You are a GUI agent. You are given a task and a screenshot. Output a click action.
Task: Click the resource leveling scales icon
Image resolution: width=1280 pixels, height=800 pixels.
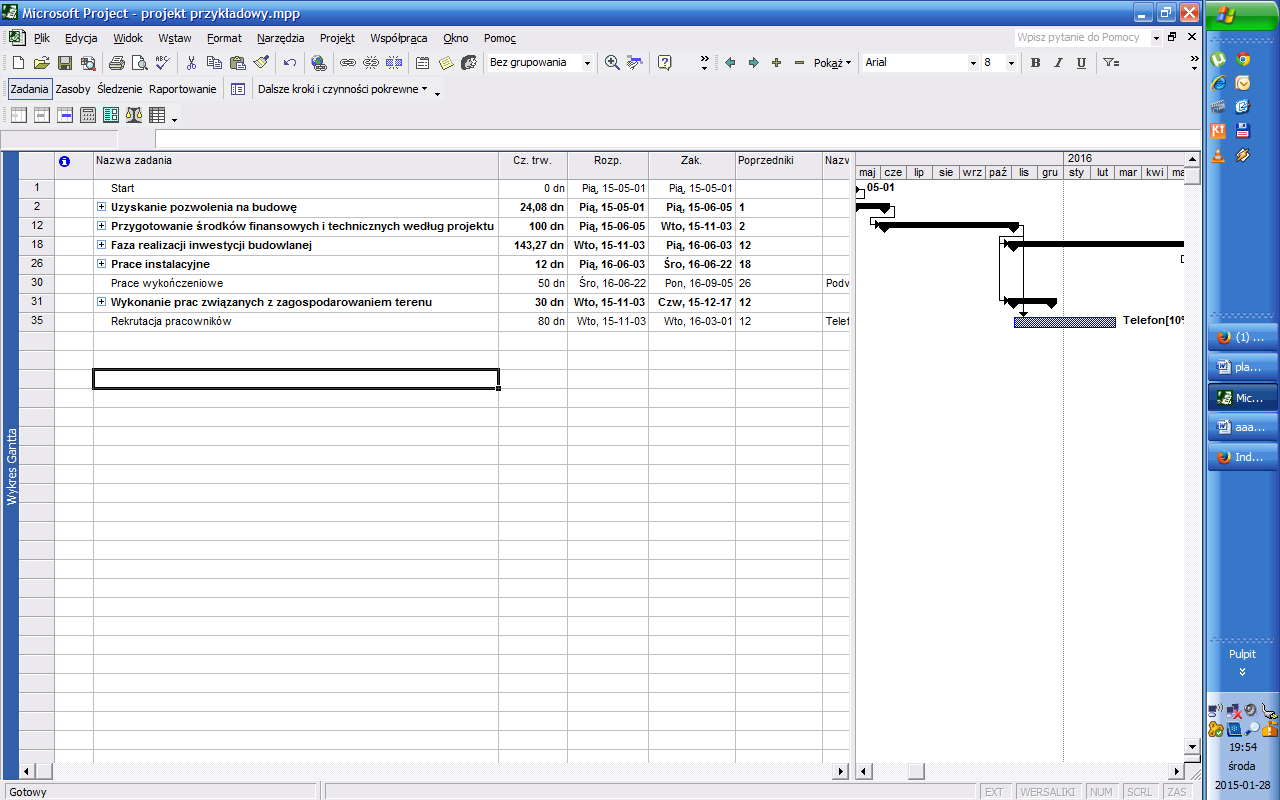[x=134, y=115]
